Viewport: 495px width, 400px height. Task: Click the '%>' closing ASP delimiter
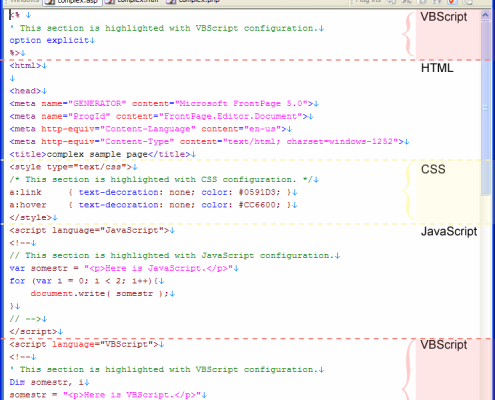pyautogui.click(x=14, y=53)
